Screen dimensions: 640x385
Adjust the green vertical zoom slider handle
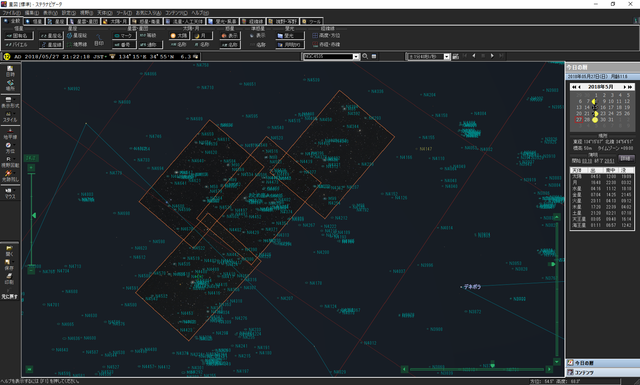pos(34,215)
